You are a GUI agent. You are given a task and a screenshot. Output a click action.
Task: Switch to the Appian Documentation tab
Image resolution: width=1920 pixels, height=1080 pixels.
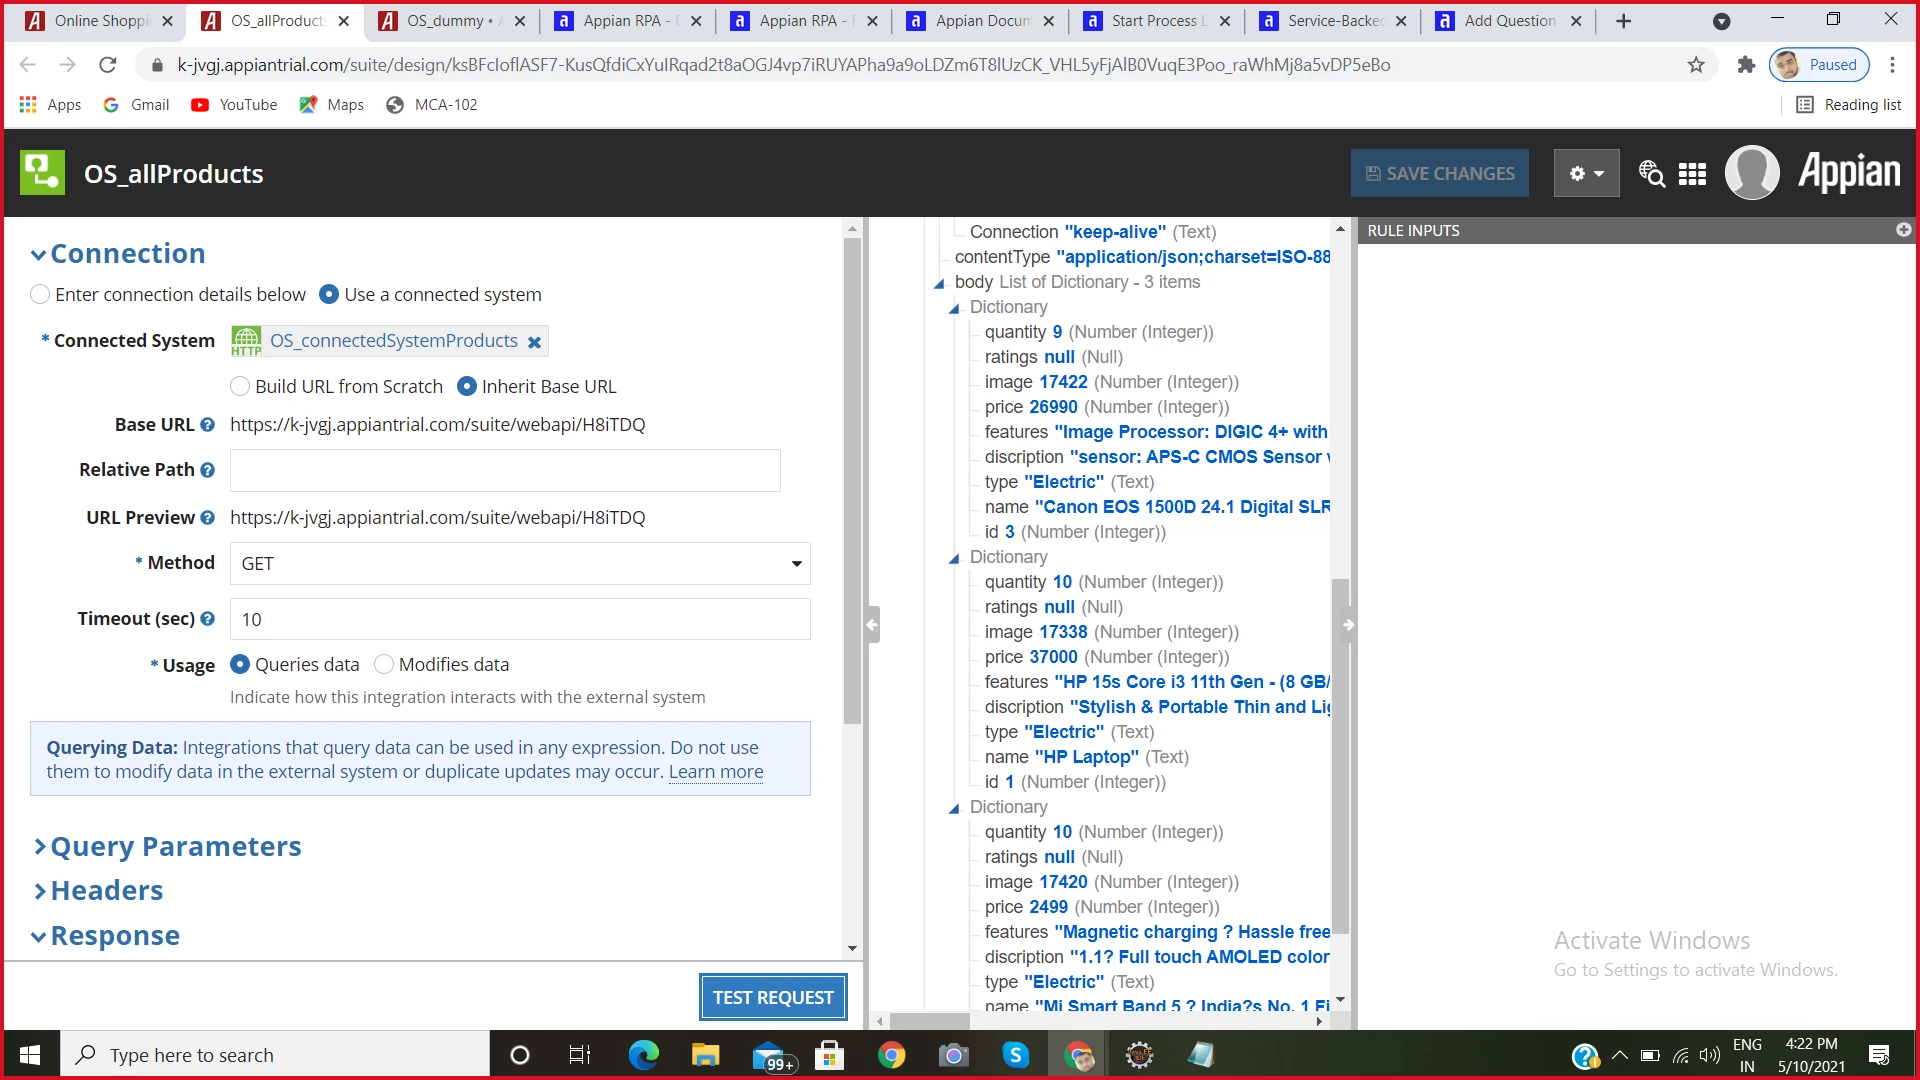tap(979, 21)
